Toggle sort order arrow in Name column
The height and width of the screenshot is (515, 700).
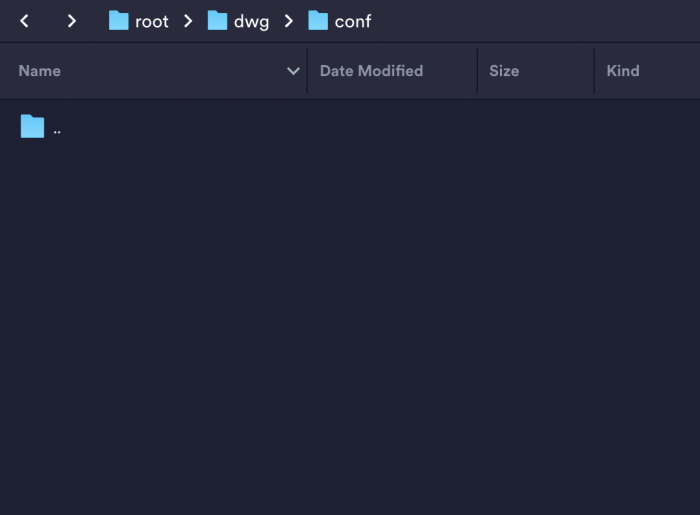pyautogui.click(x=293, y=71)
